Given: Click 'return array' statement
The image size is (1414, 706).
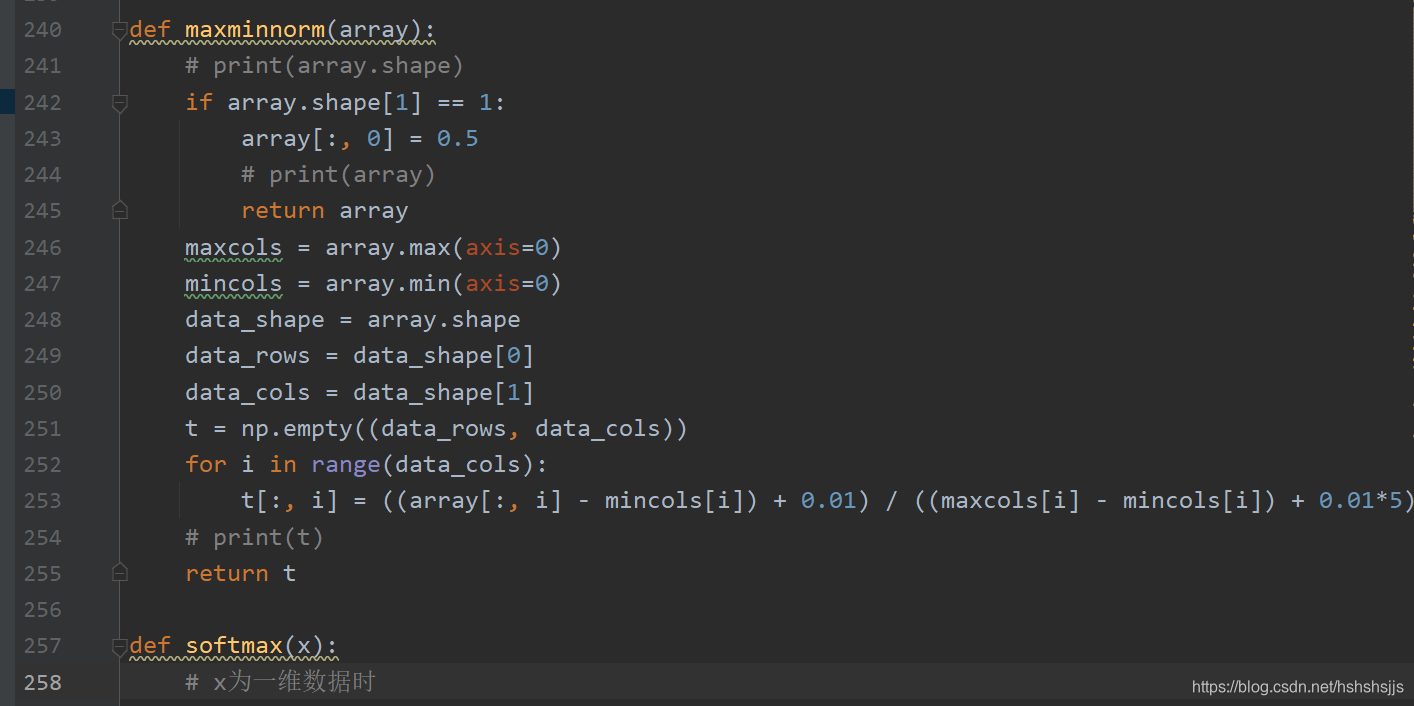Looking at the screenshot, I should (x=324, y=211).
